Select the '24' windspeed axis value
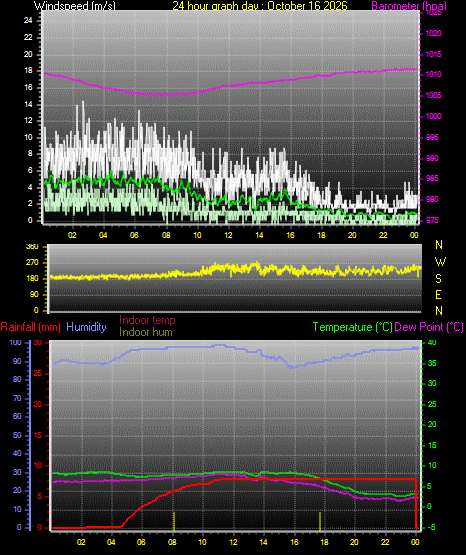This screenshot has height=555, width=466. point(28,21)
